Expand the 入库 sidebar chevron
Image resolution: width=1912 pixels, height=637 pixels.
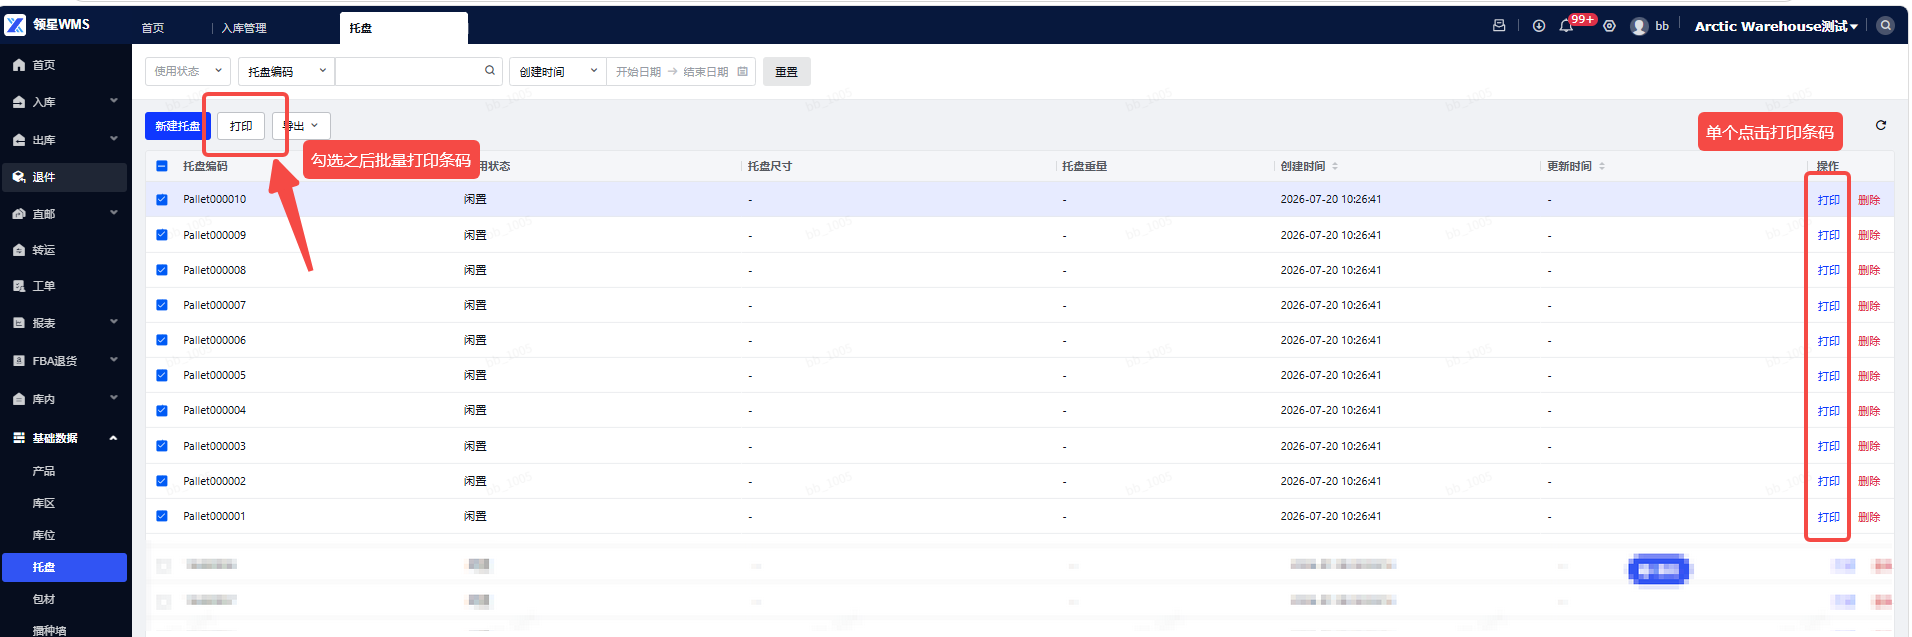[x=113, y=101]
